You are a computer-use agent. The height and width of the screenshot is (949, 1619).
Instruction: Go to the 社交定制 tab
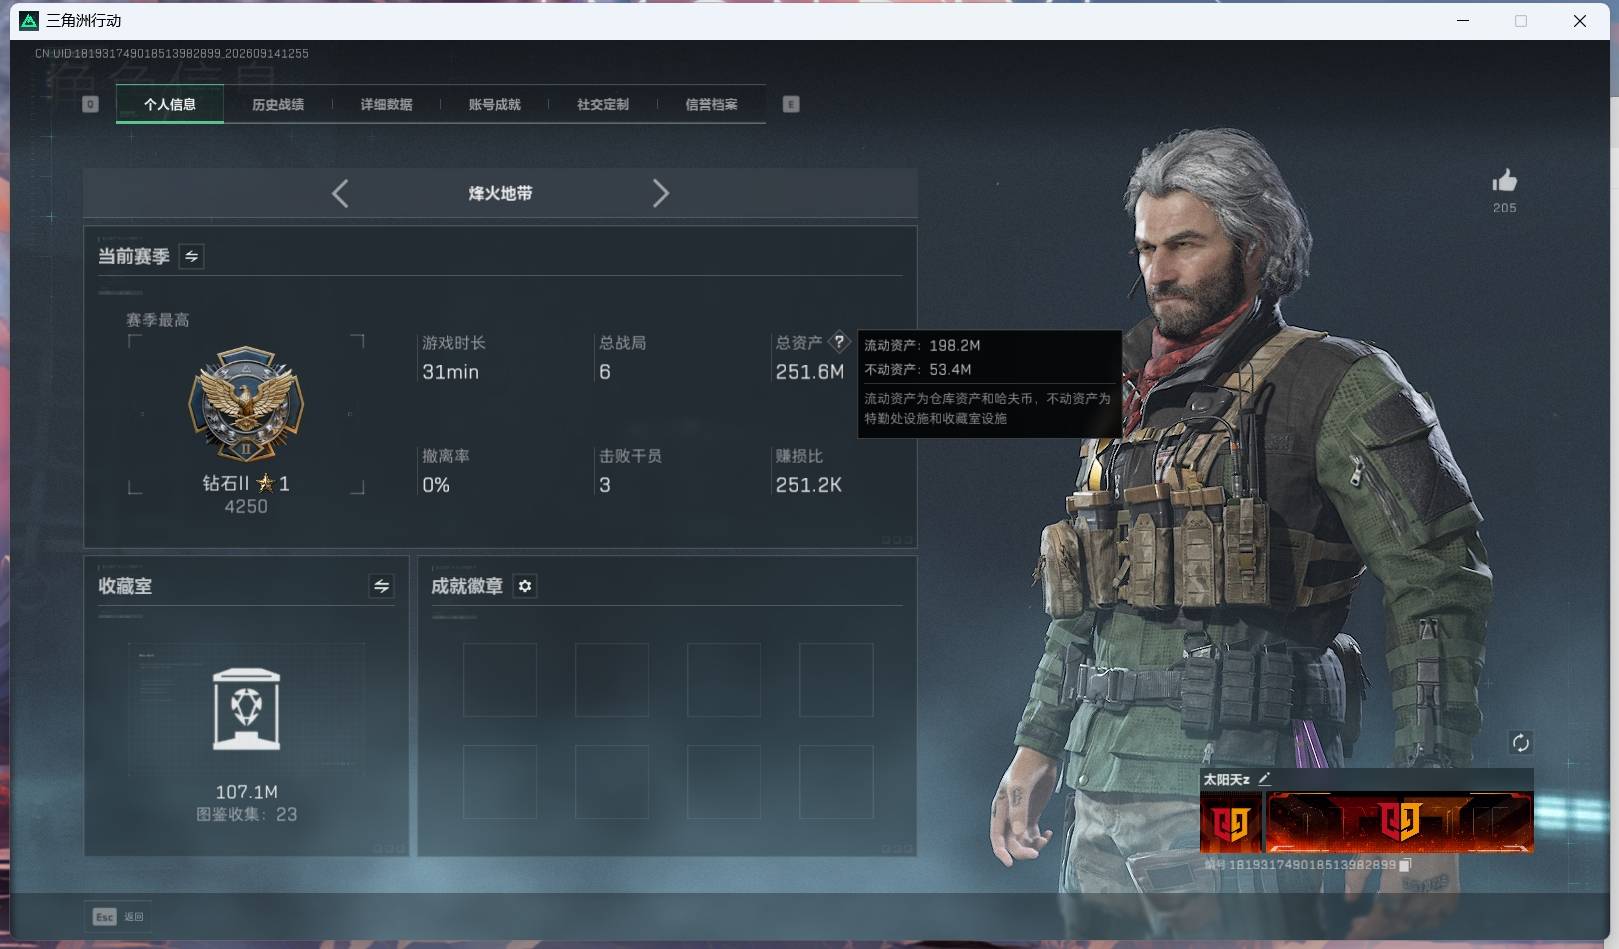coord(603,104)
